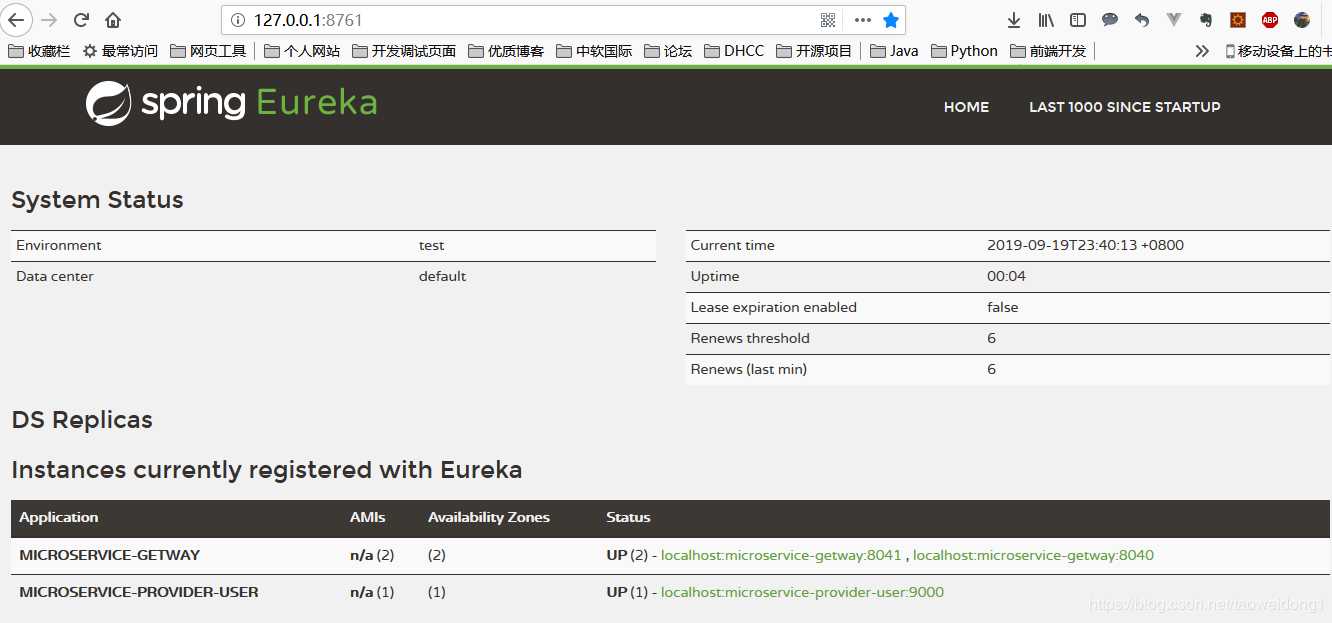Open the 优质博客 bookmarks folder

point(506,51)
